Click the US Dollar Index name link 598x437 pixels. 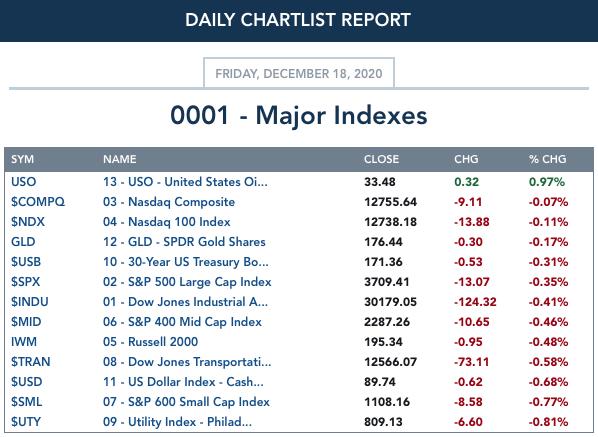click(x=183, y=381)
